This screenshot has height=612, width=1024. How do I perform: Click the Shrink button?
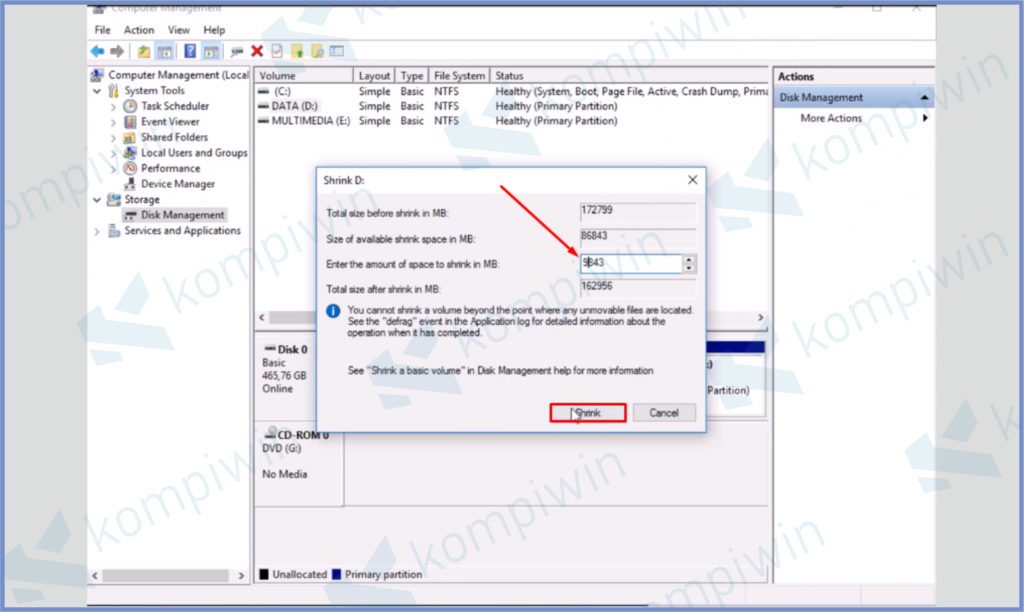587,412
